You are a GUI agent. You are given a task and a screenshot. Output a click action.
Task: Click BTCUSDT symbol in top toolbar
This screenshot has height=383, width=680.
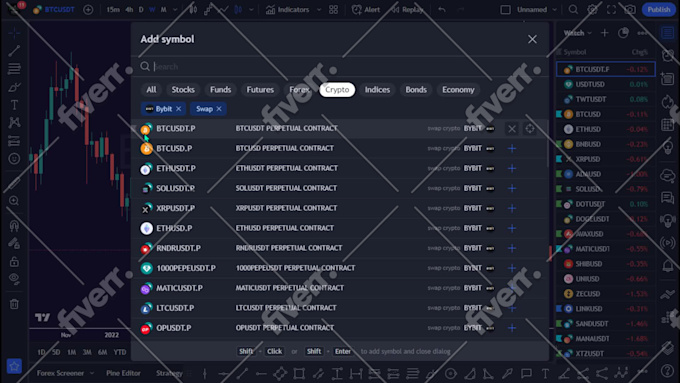coord(54,10)
